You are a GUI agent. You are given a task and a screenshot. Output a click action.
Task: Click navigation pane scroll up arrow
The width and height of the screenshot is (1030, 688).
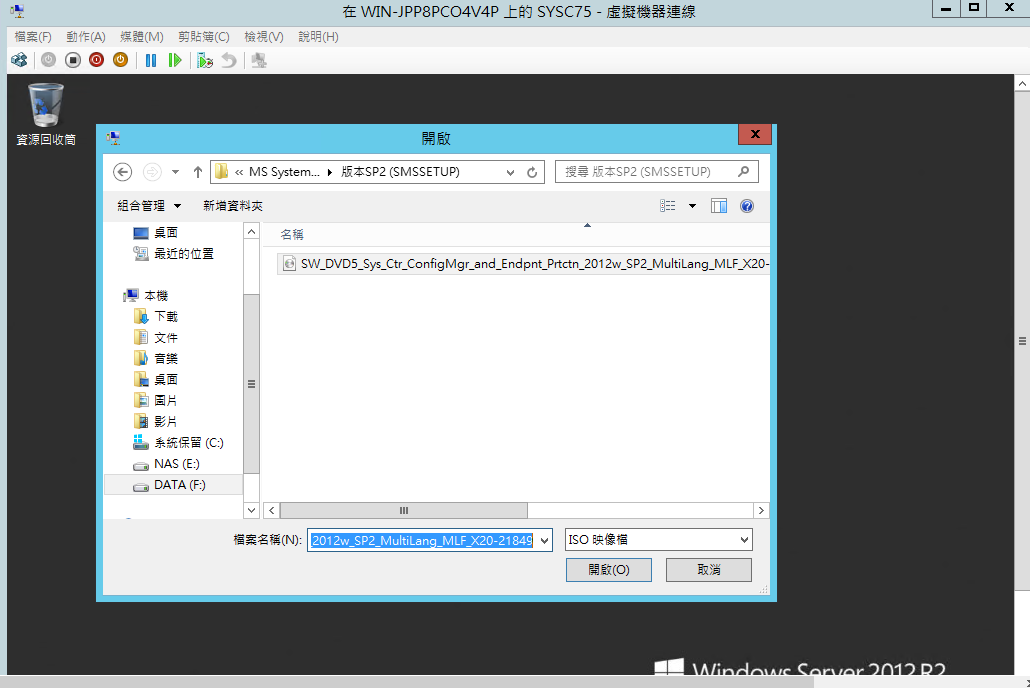[252, 231]
